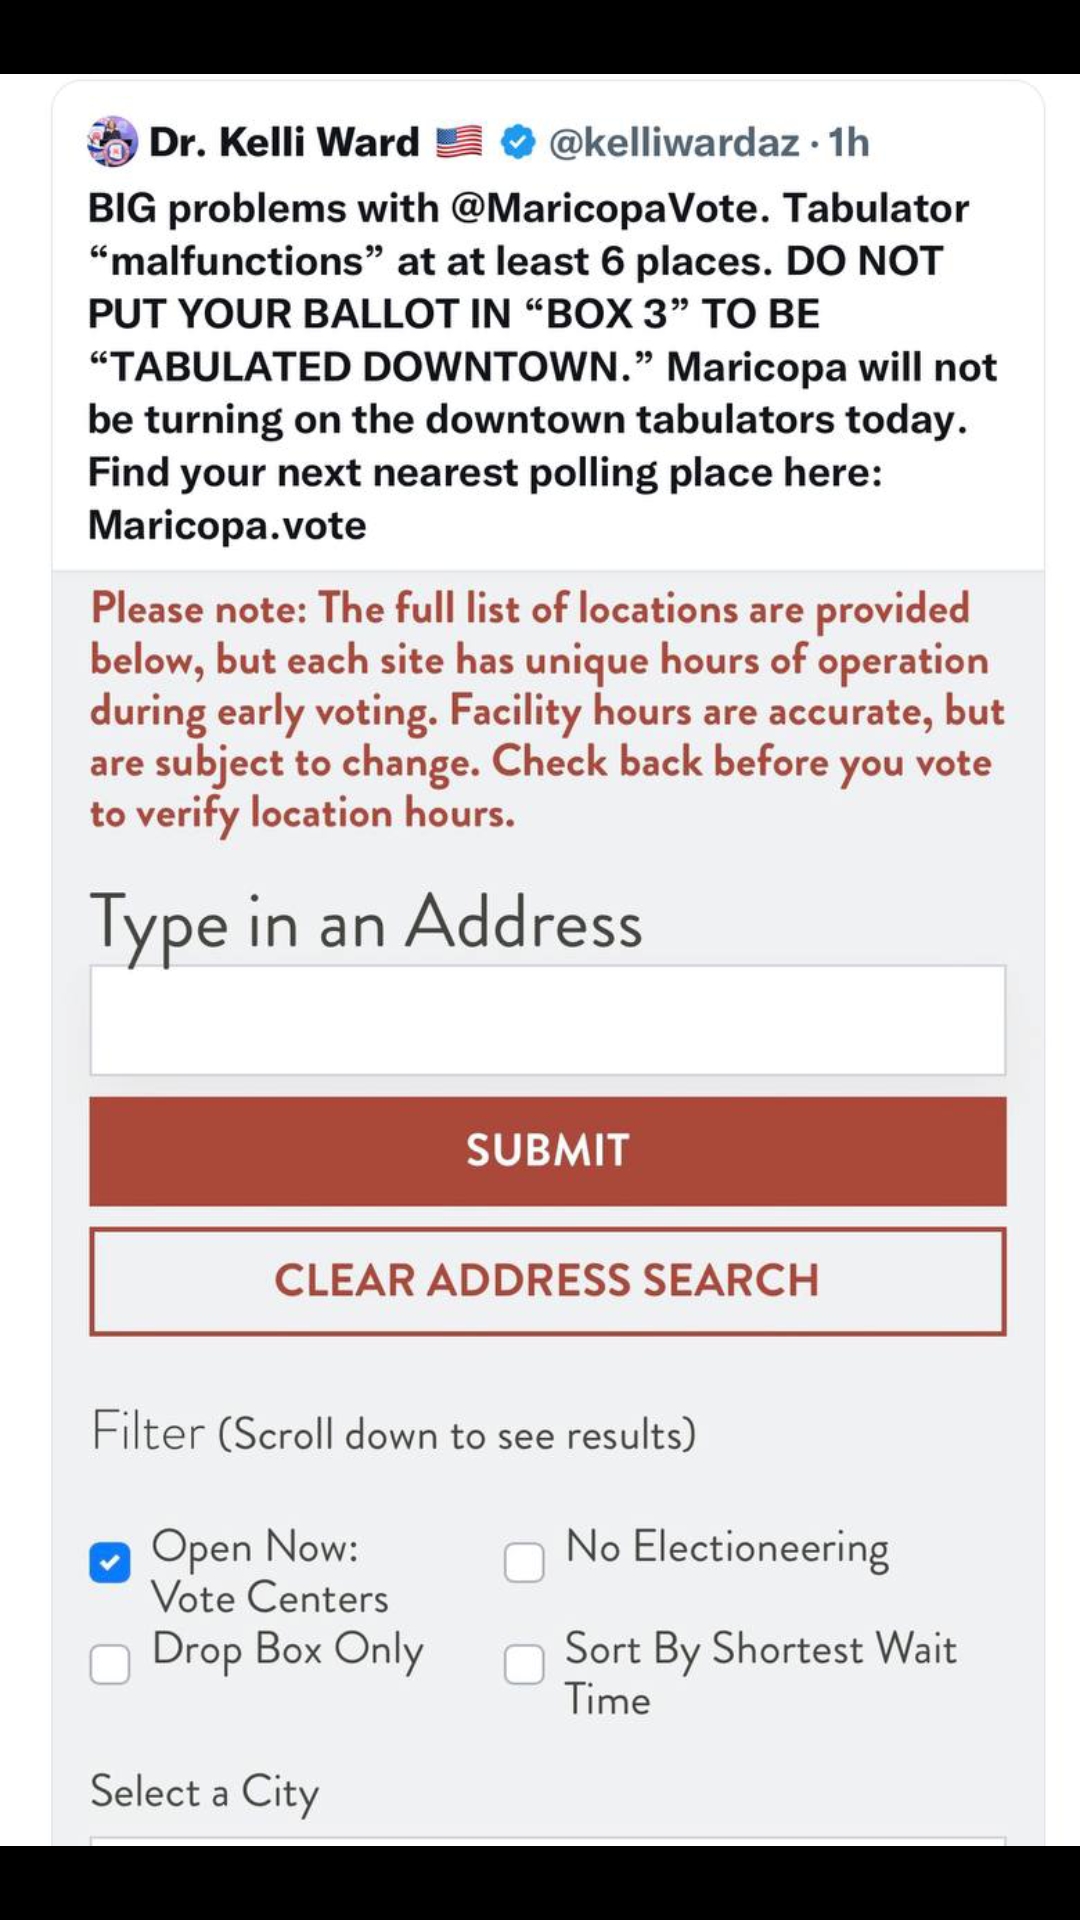Click the SUBMIT button
The image size is (1080, 1920).
pyautogui.click(x=548, y=1151)
